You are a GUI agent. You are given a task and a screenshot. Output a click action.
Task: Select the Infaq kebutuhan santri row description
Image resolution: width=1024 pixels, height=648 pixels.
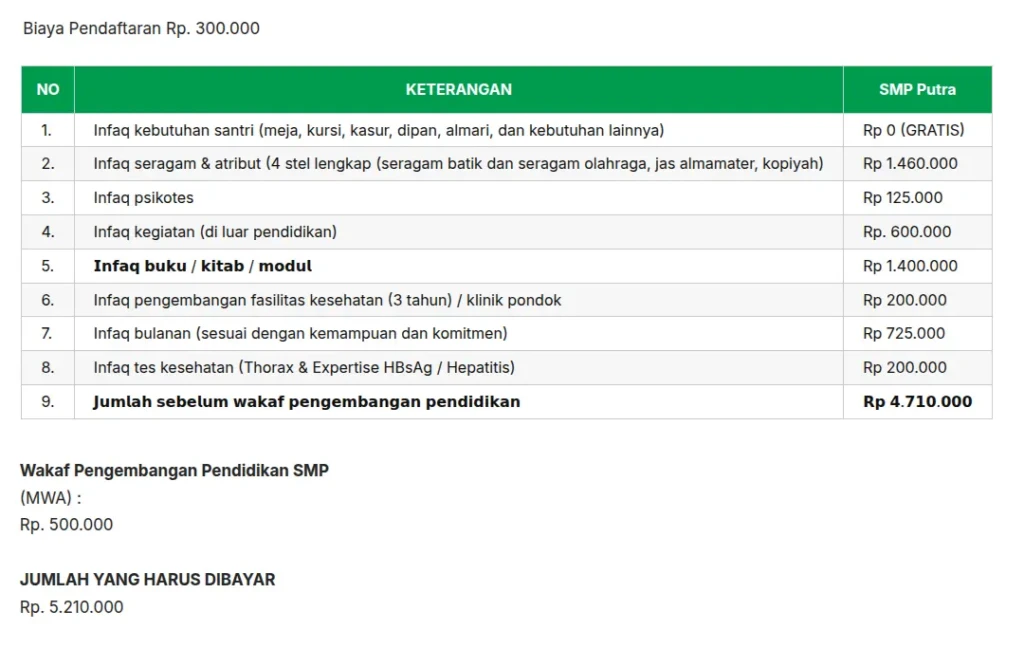coord(378,130)
